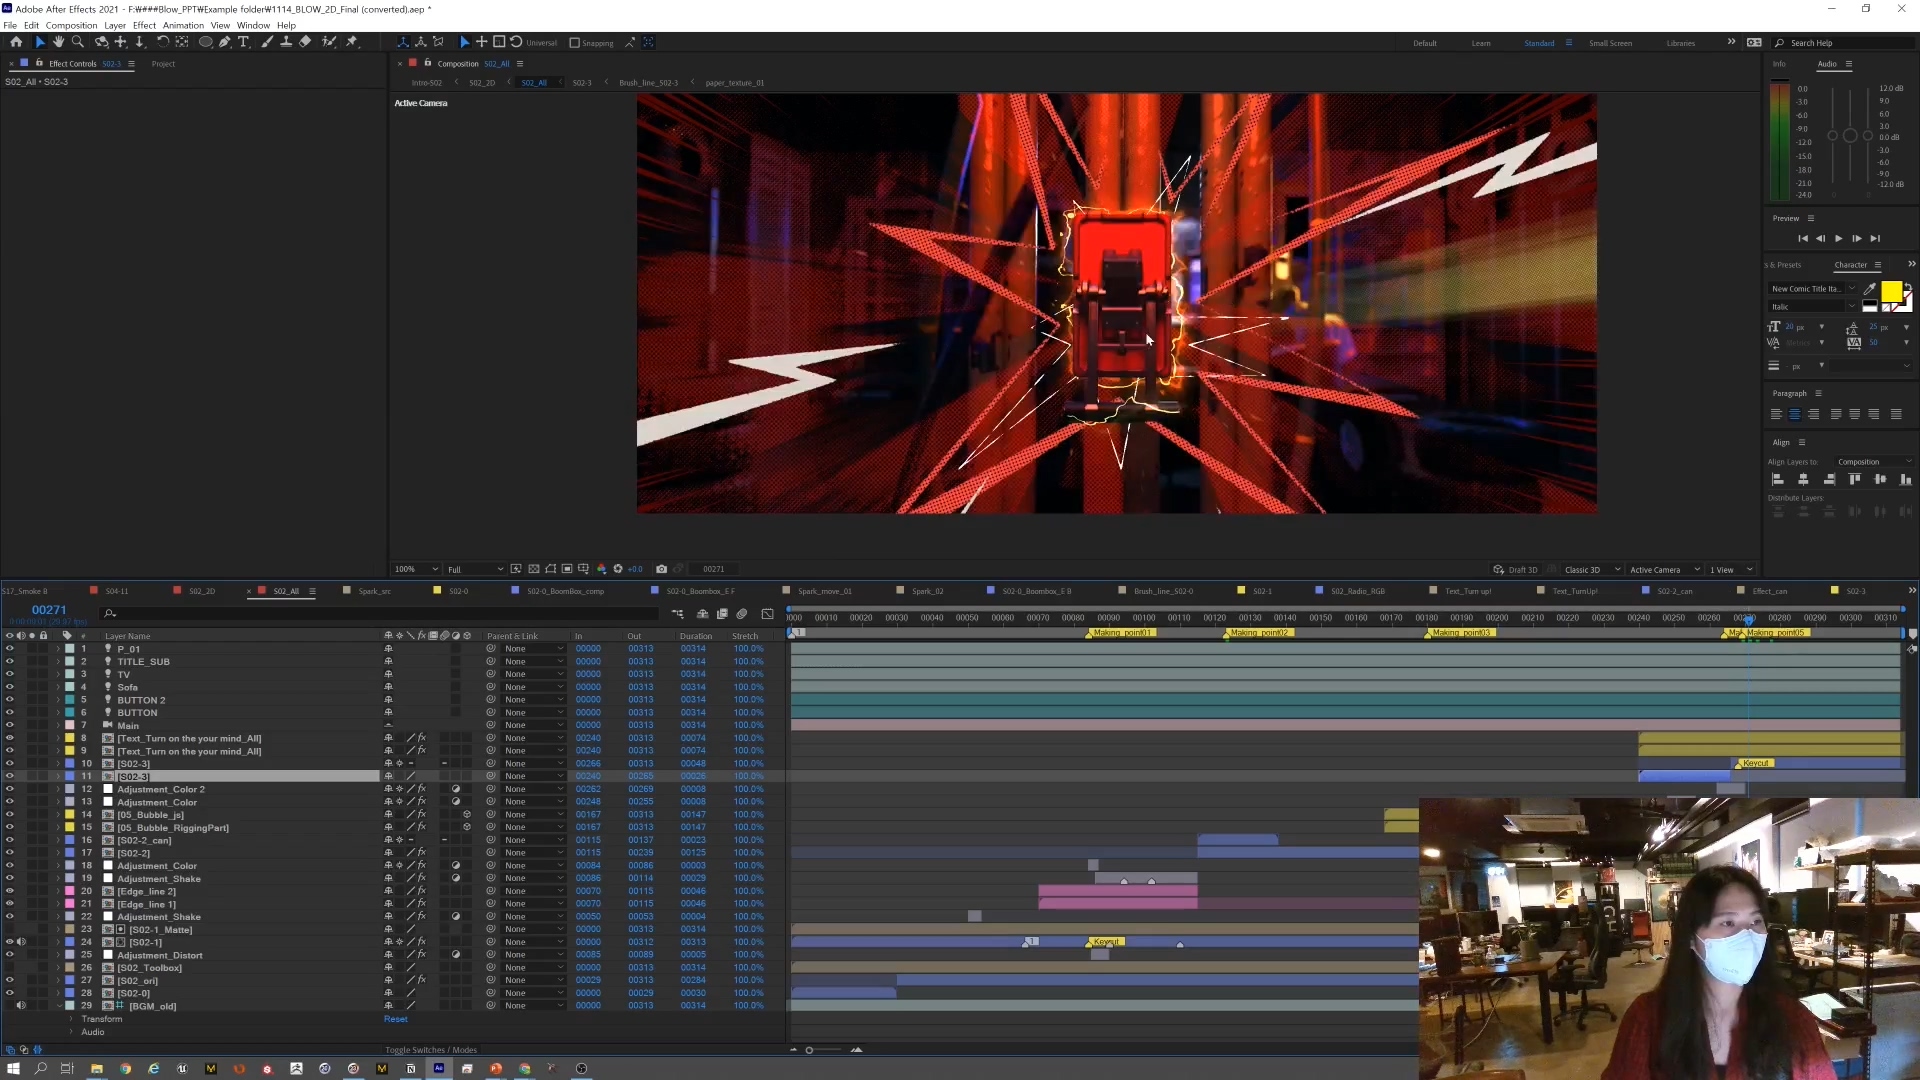Select the Horizontal Type tool
This screenshot has width=1920, height=1080.
point(244,42)
